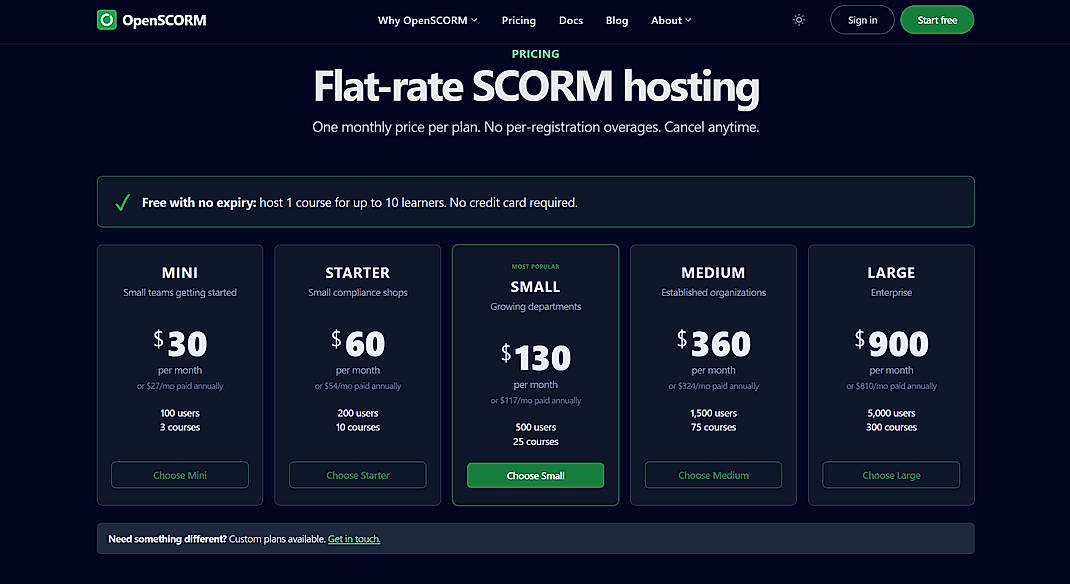Click '5,000 users' in Large card

click(x=891, y=413)
